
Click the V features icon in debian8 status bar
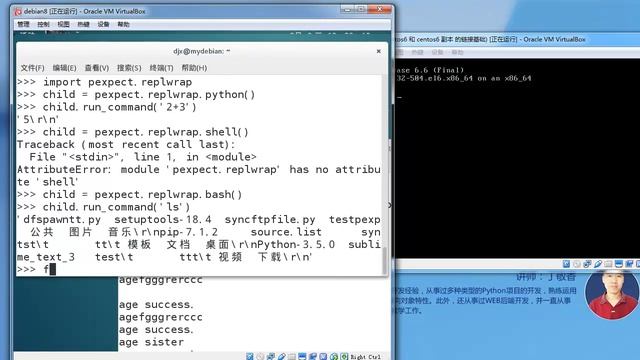pos(323,356)
